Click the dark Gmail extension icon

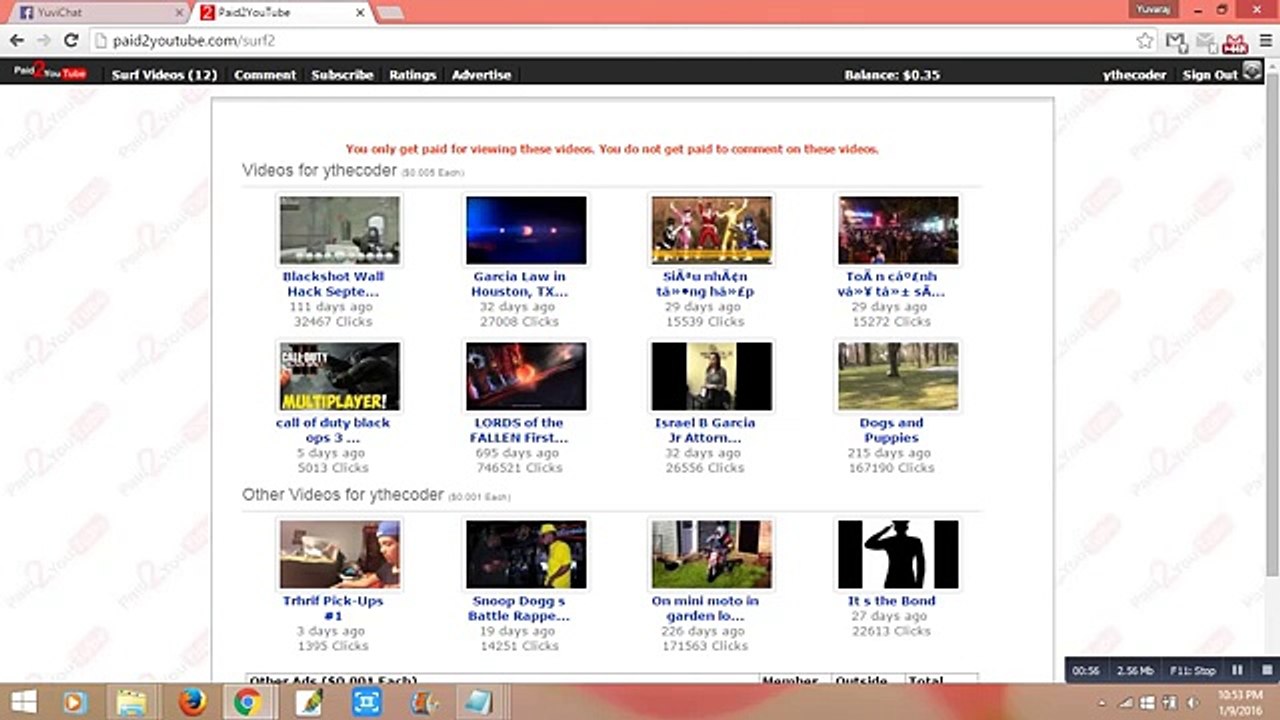coord(1177,42)
